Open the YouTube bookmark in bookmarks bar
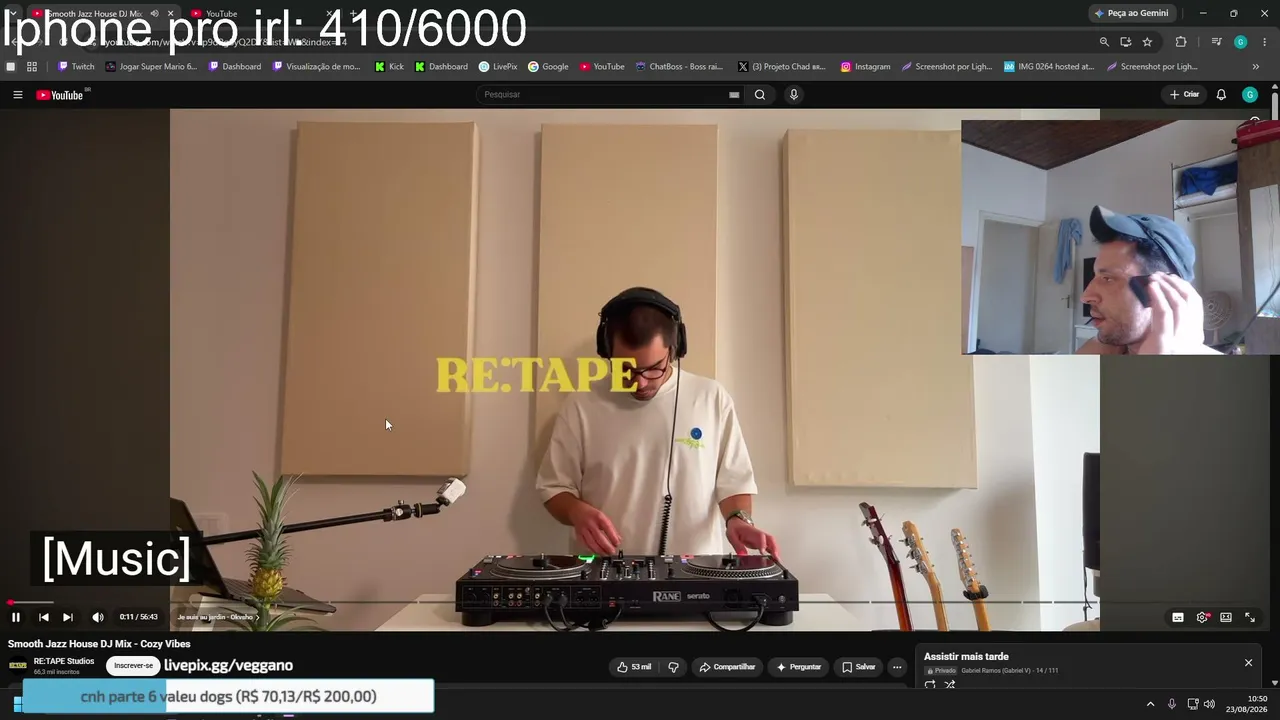The height and width of the screenshot is (720, 1280). [602, 67]
